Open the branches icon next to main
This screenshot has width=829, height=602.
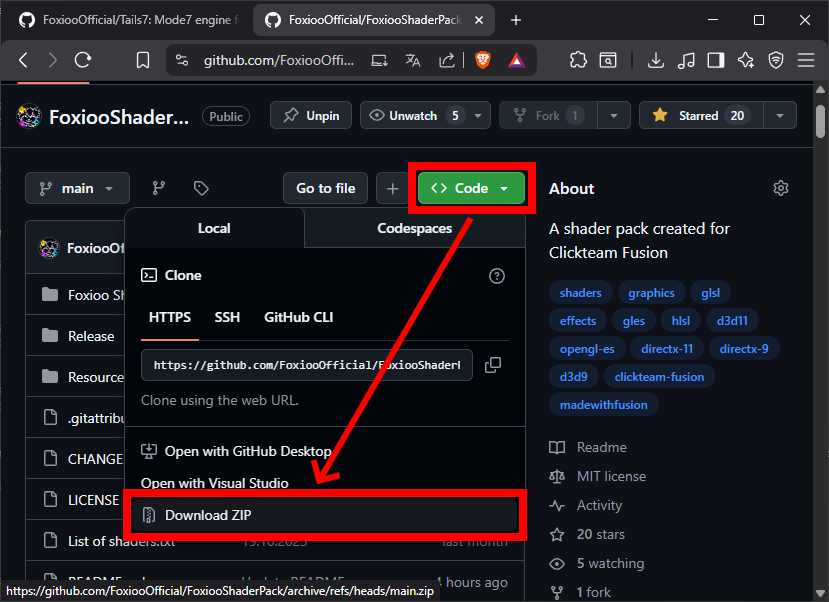[158, 188]
